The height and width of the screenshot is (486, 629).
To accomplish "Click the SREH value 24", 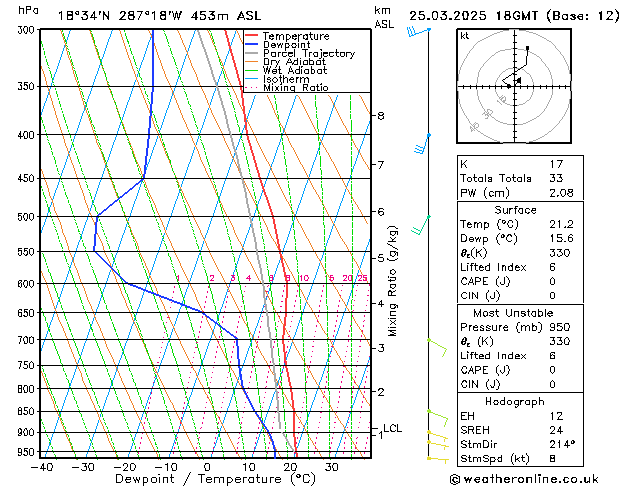I will tap(556, 430).
